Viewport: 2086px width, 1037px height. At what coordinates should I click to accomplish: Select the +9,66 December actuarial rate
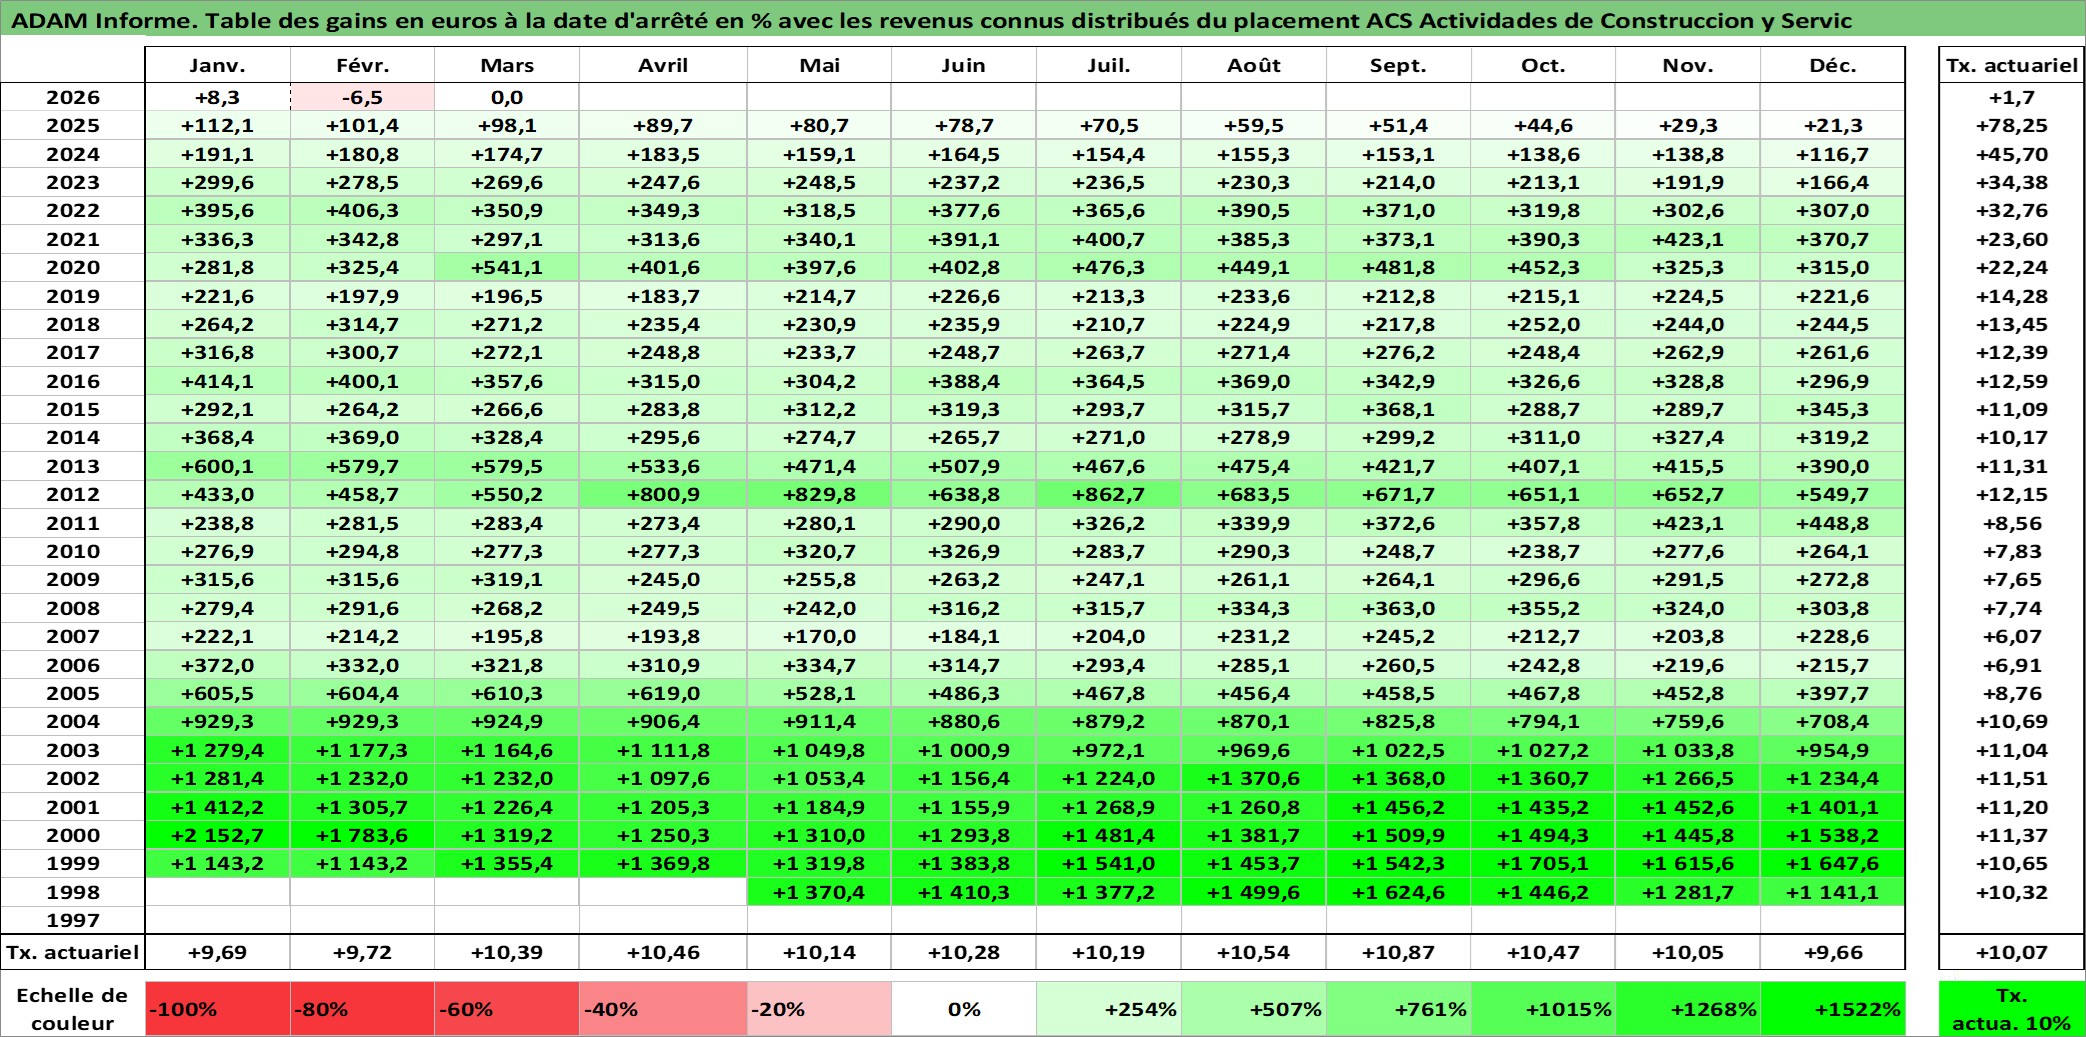[1833, 952]
